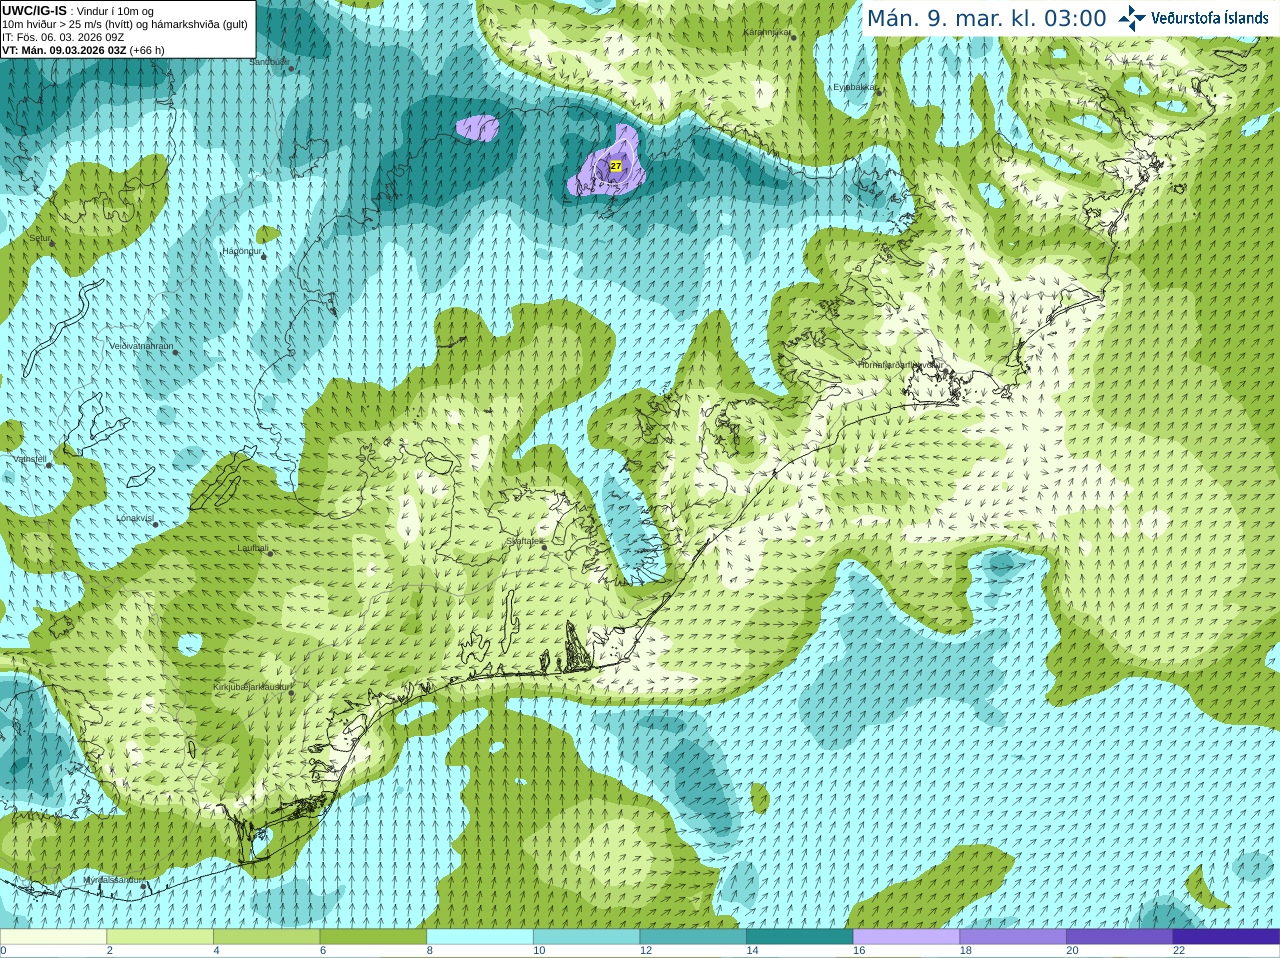Select the 12–14 m/s legend color swatch

coord(693,937)
